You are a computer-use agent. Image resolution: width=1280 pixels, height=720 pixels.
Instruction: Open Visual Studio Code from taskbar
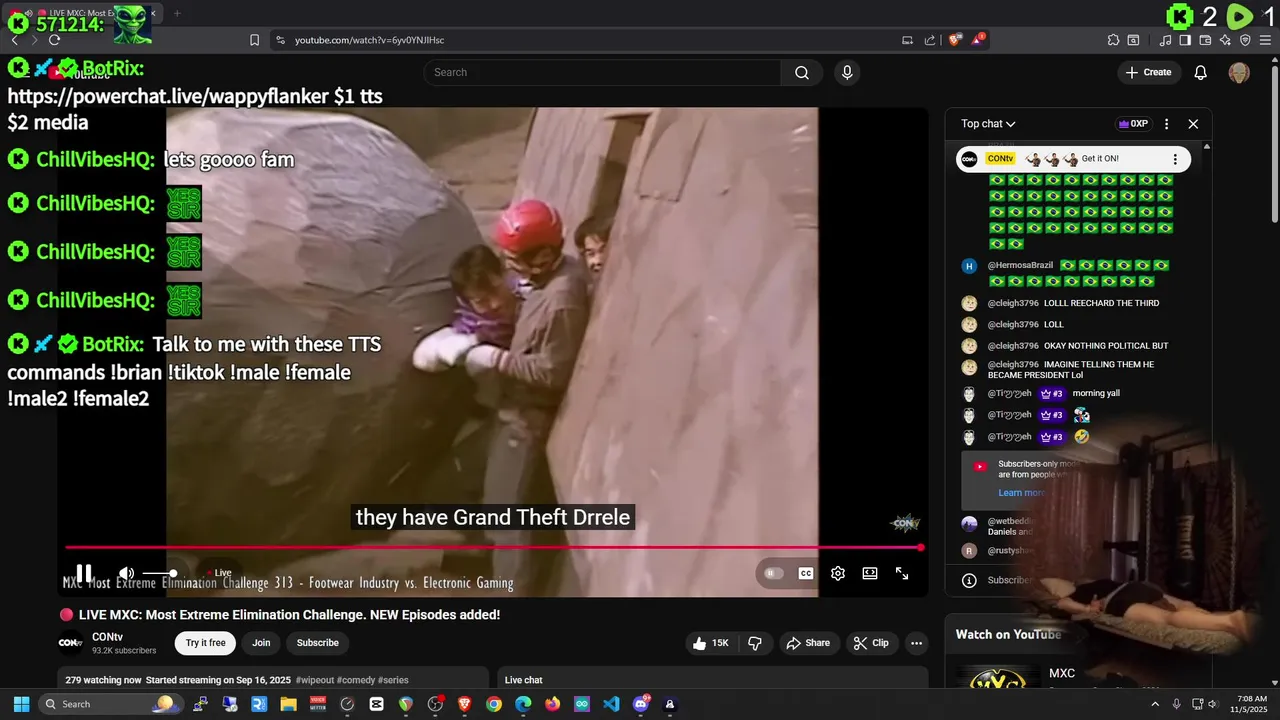[611, 704]
